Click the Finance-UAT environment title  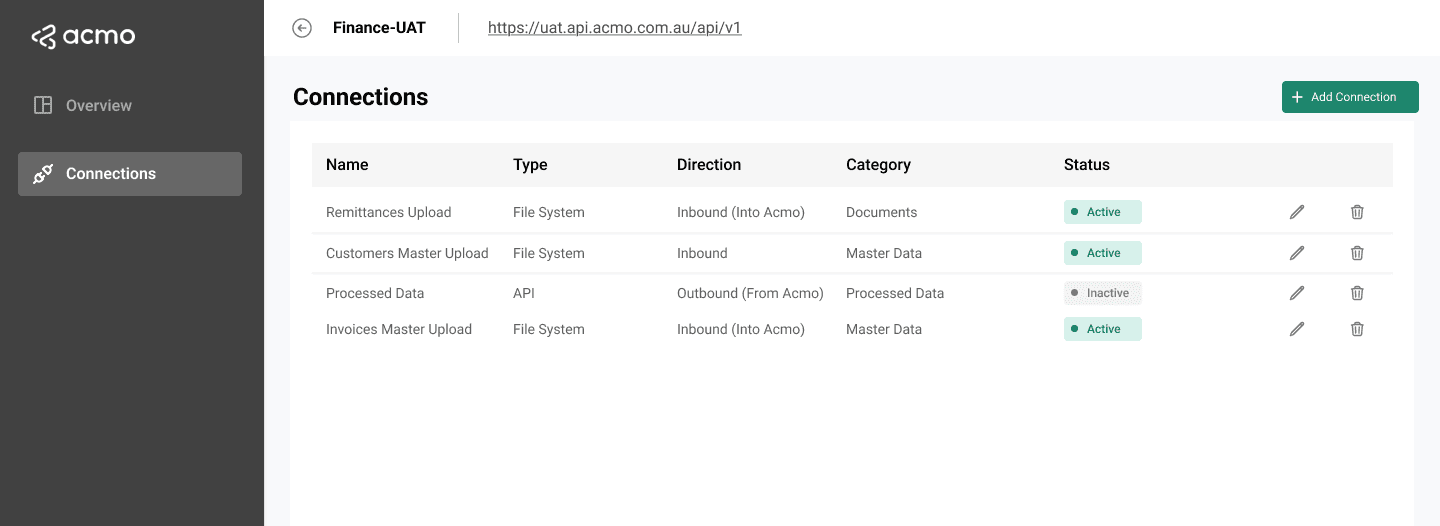click(x=379, y=28)
